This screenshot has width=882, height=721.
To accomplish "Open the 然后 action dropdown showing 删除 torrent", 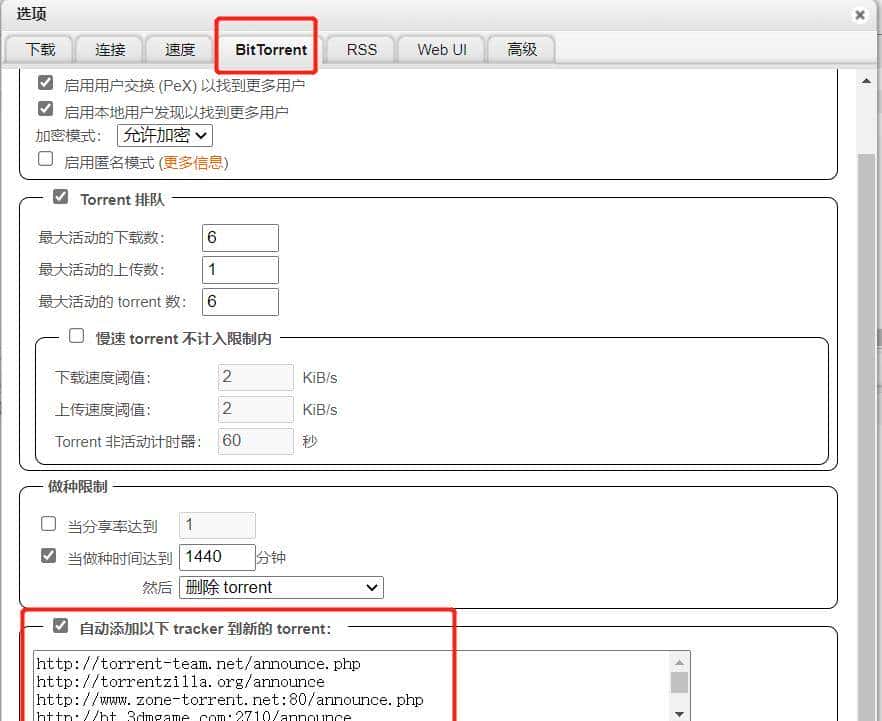I will point(281,587).
